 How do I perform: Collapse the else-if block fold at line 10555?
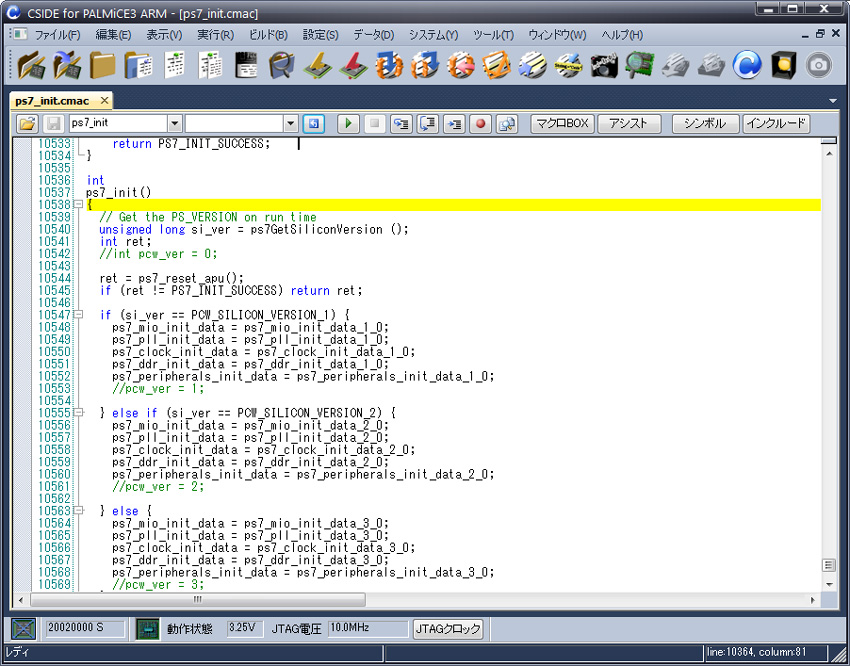point(78,412)
